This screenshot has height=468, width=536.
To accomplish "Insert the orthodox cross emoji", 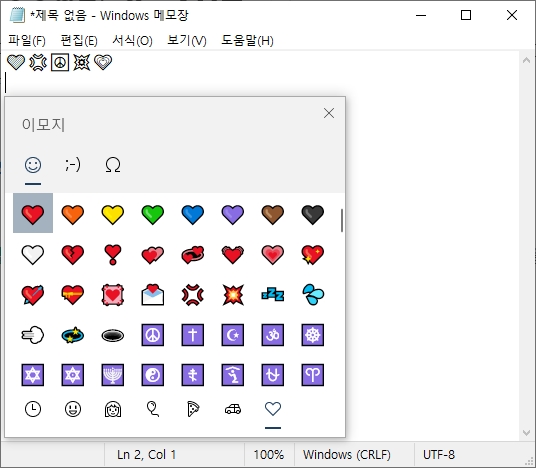I will coord(193,375).
